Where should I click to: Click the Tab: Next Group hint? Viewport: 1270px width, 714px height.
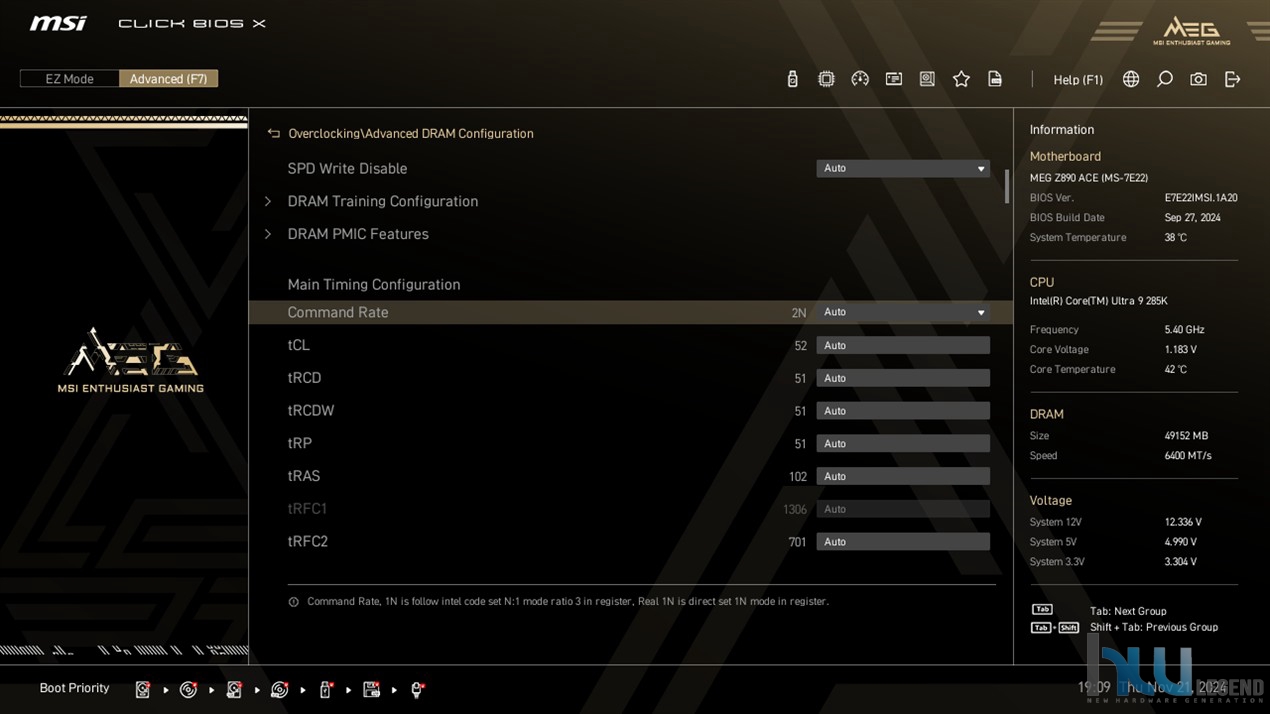[1128, 611]
